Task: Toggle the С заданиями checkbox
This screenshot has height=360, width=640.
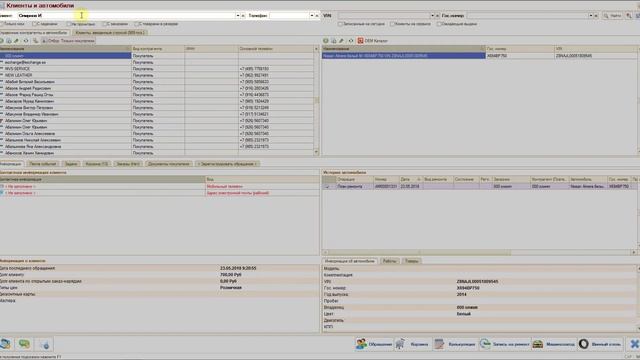Action: 35,24
